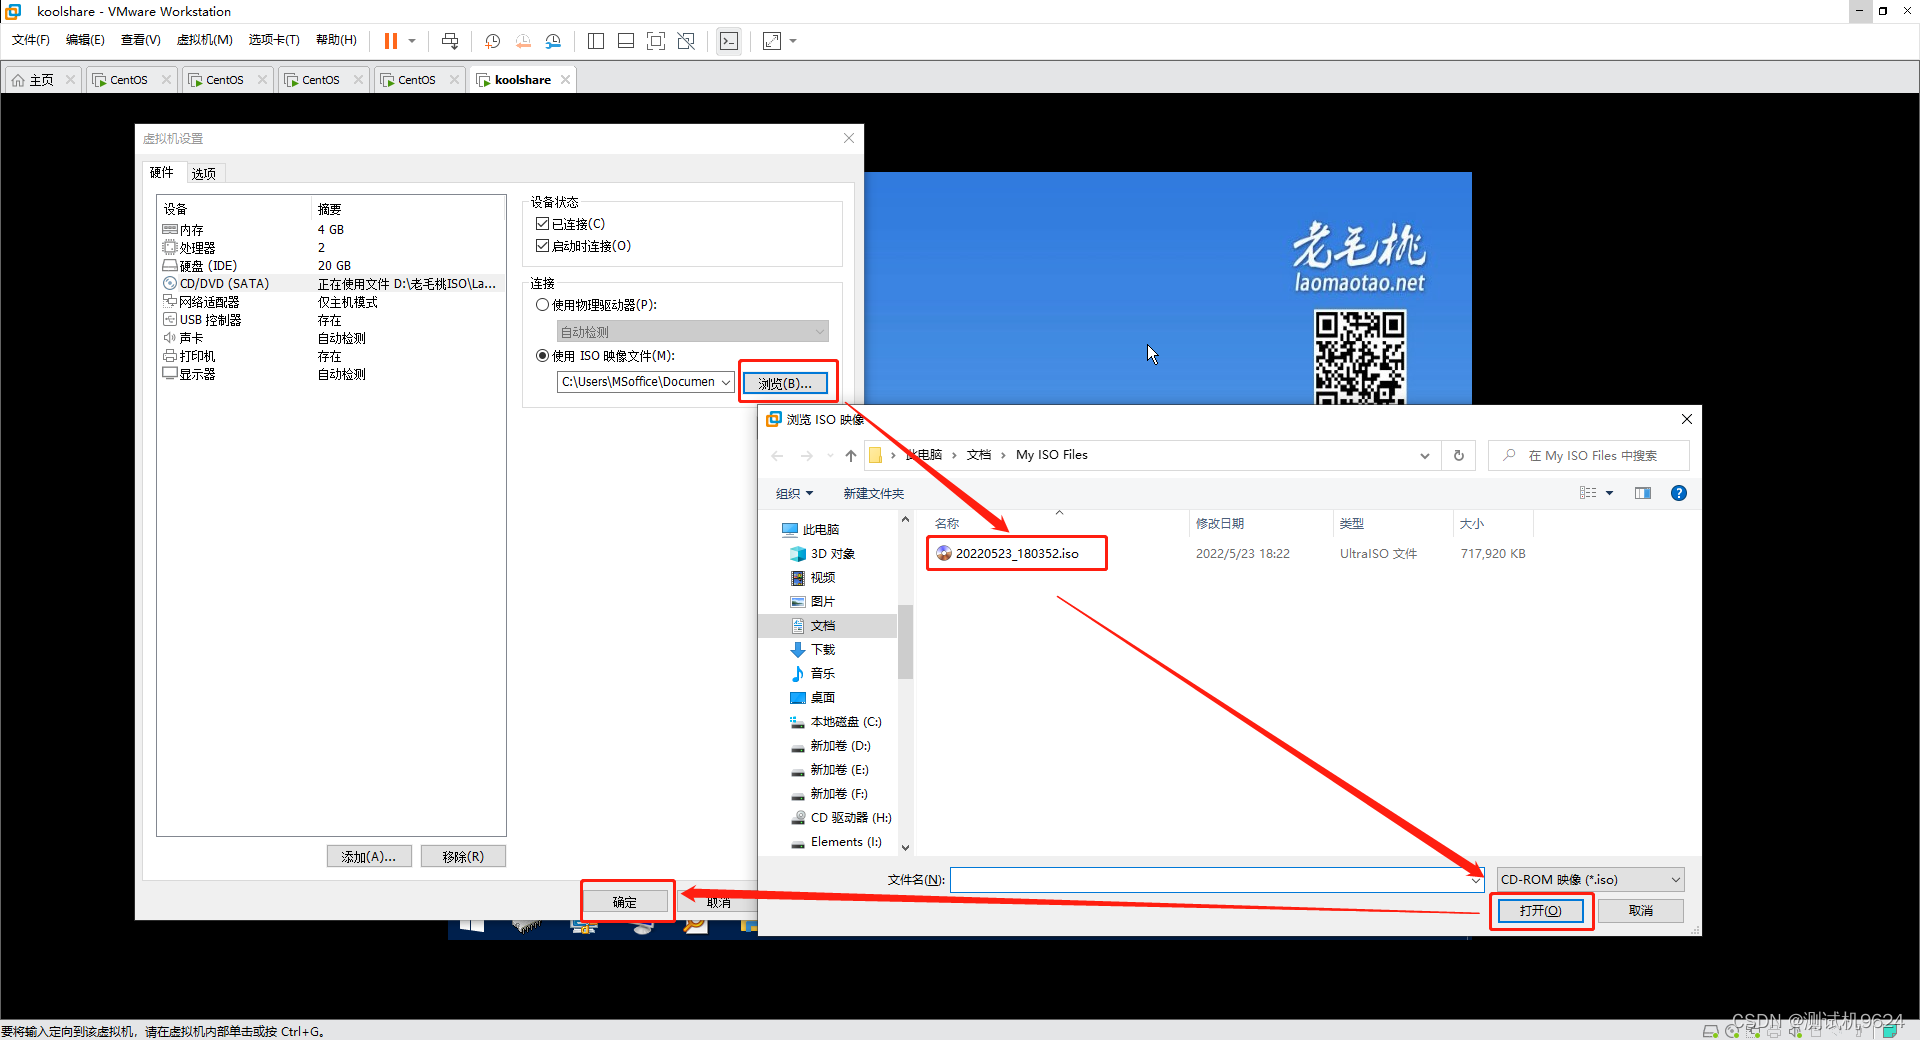Select the 硬盘 (IDE) device row
This screenshot has height=1040, width=1920.
(x=331, y=266)
